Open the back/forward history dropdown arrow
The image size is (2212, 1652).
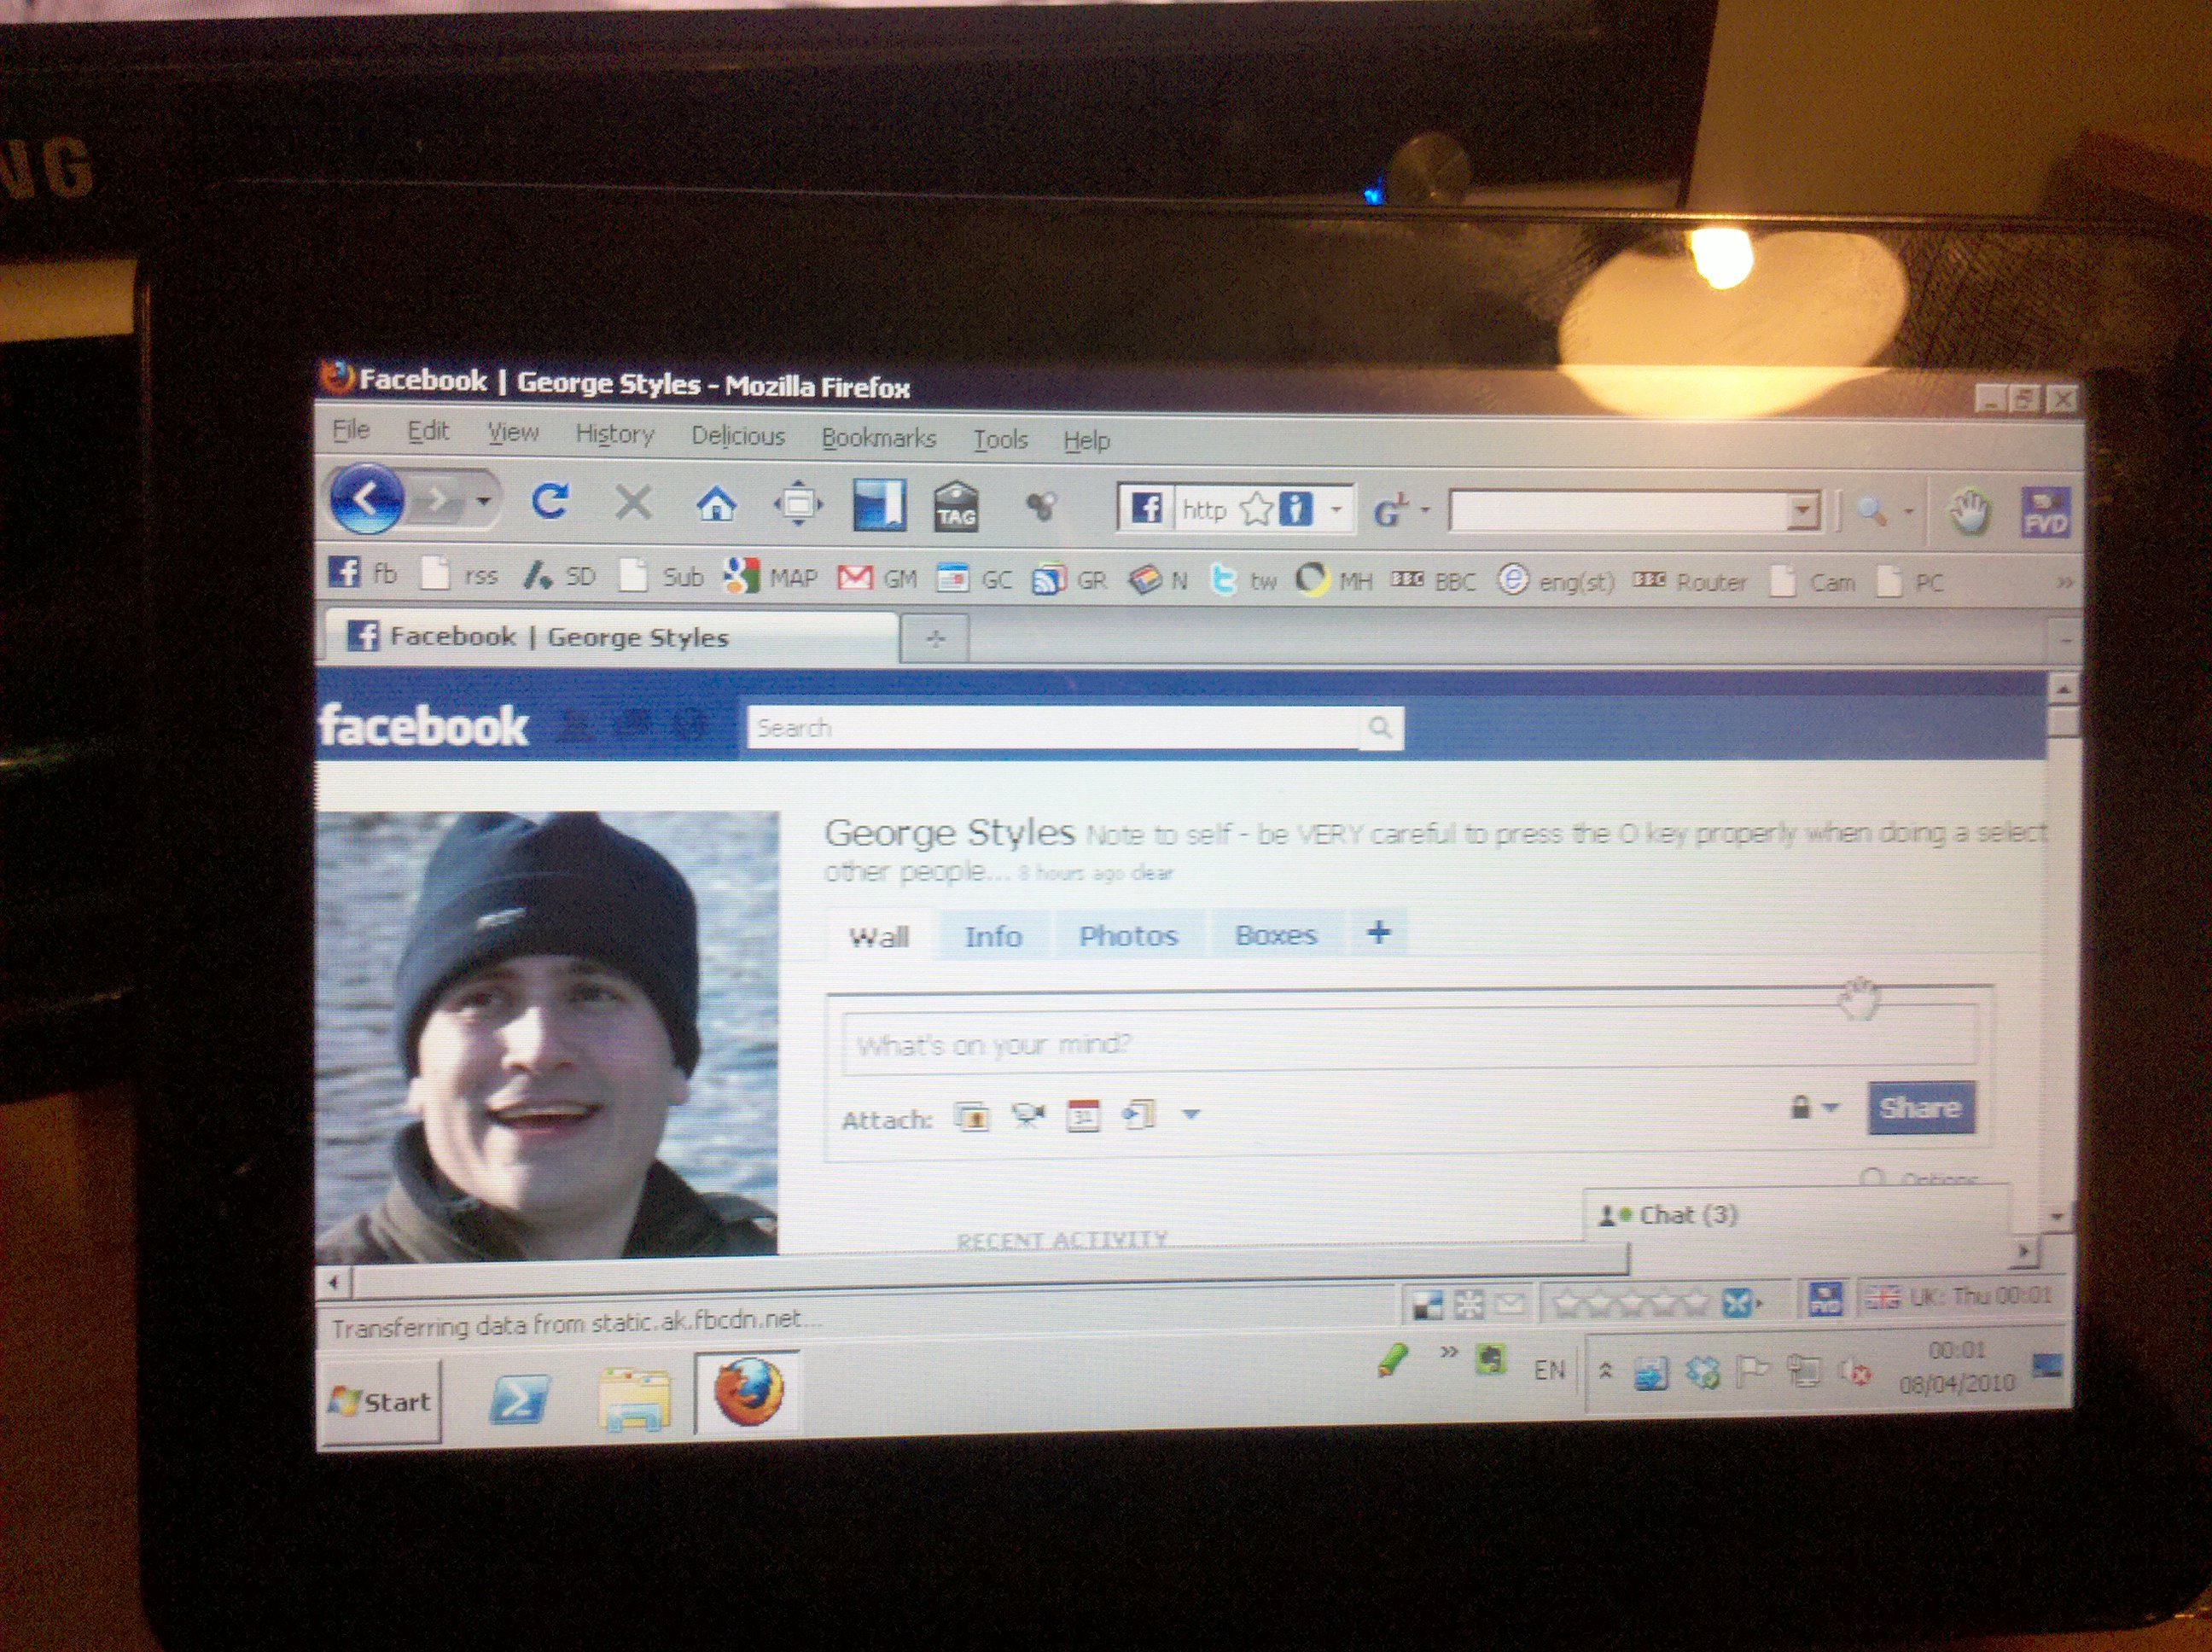(x=484, y=499)
